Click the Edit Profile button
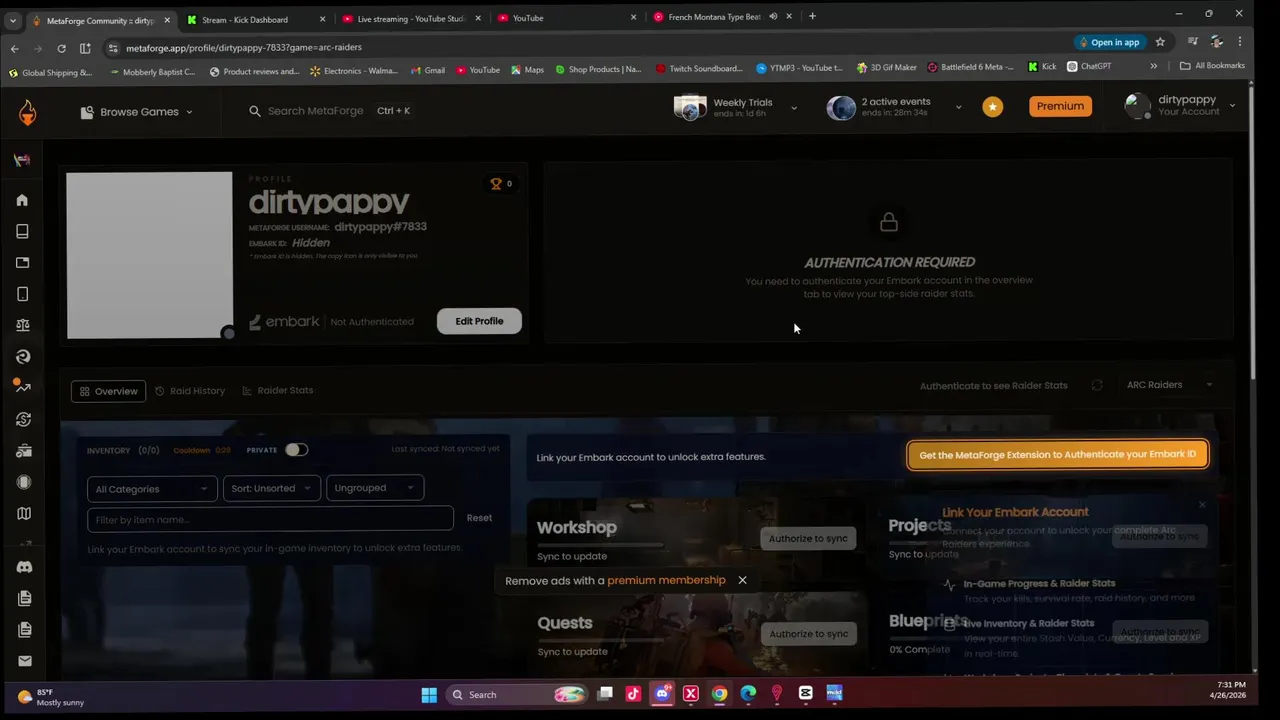This screenshot has height=720, width=1280. coord(479,321)
